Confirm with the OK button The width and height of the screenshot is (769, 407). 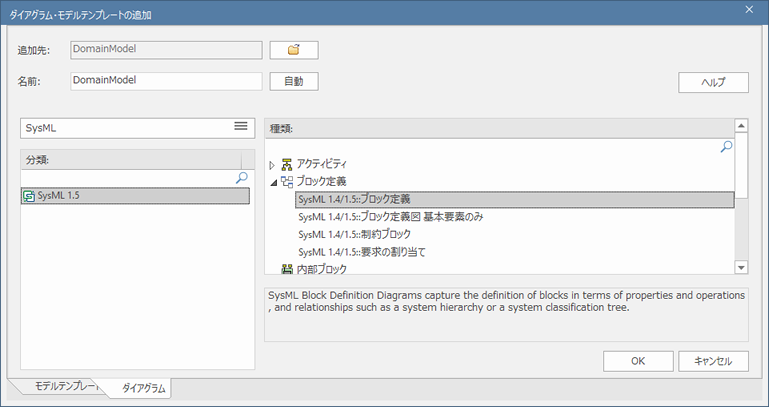click(638, 361)
